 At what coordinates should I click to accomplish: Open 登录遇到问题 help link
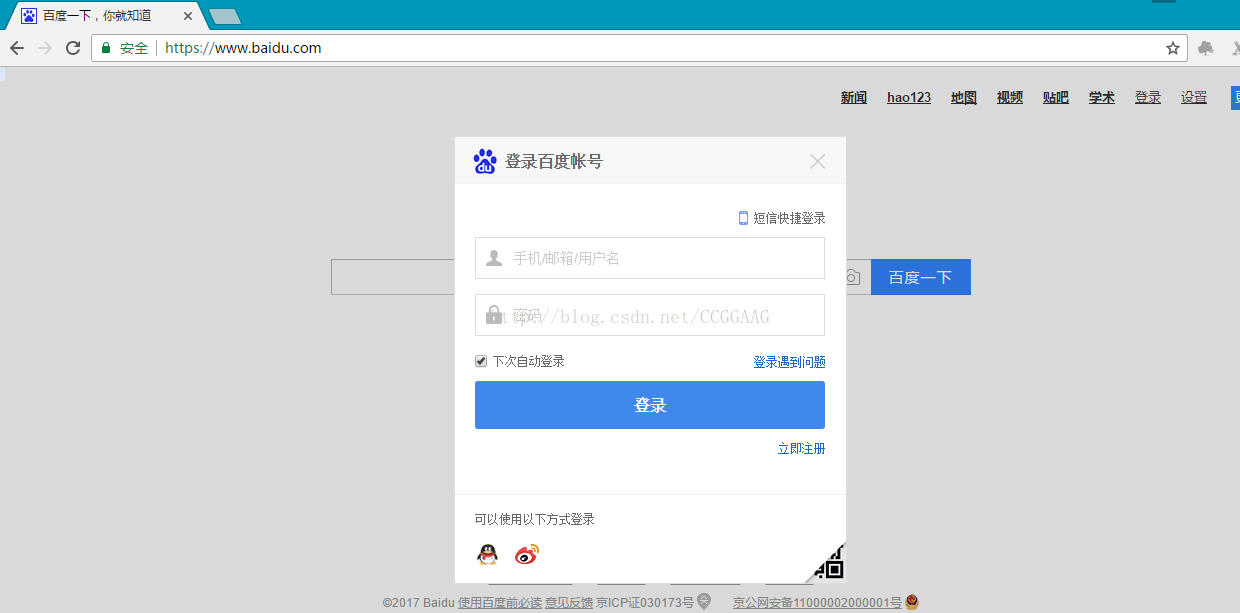click(x=789, y=362)
